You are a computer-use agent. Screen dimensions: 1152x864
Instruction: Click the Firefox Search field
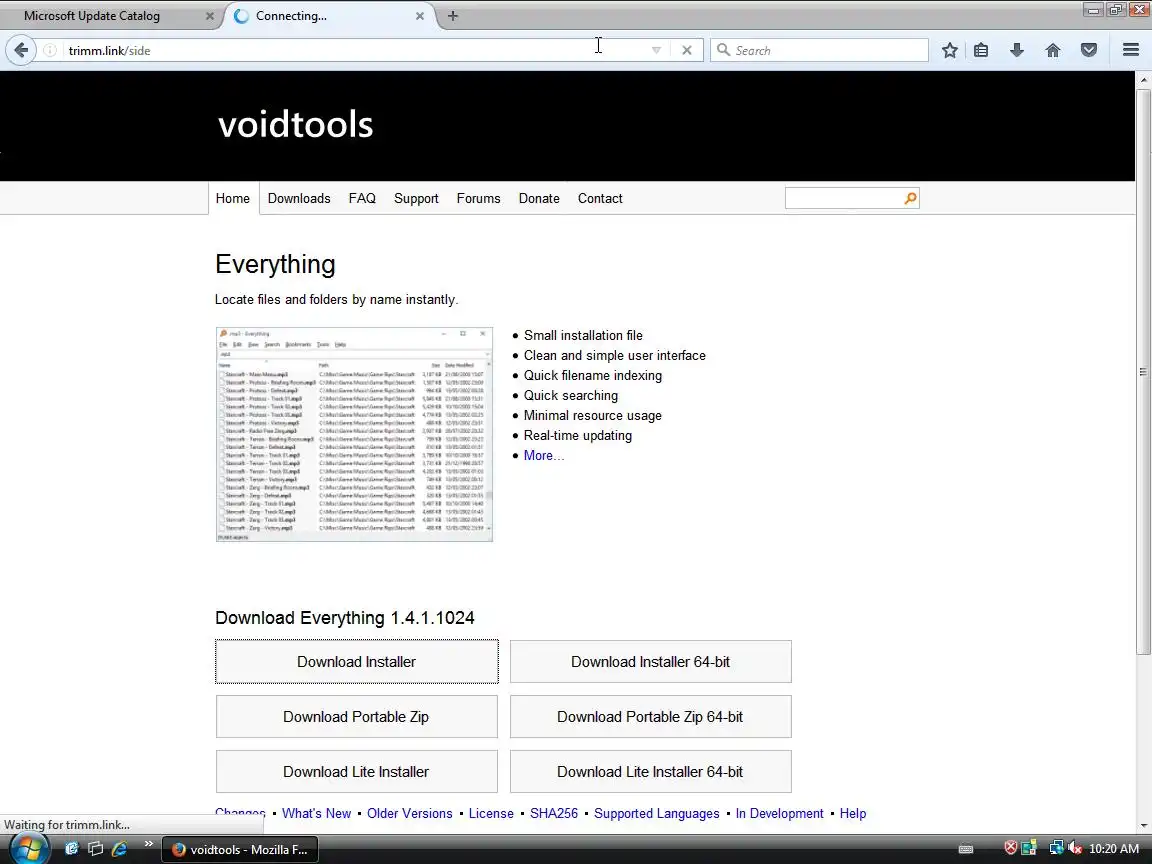[818, 50]
